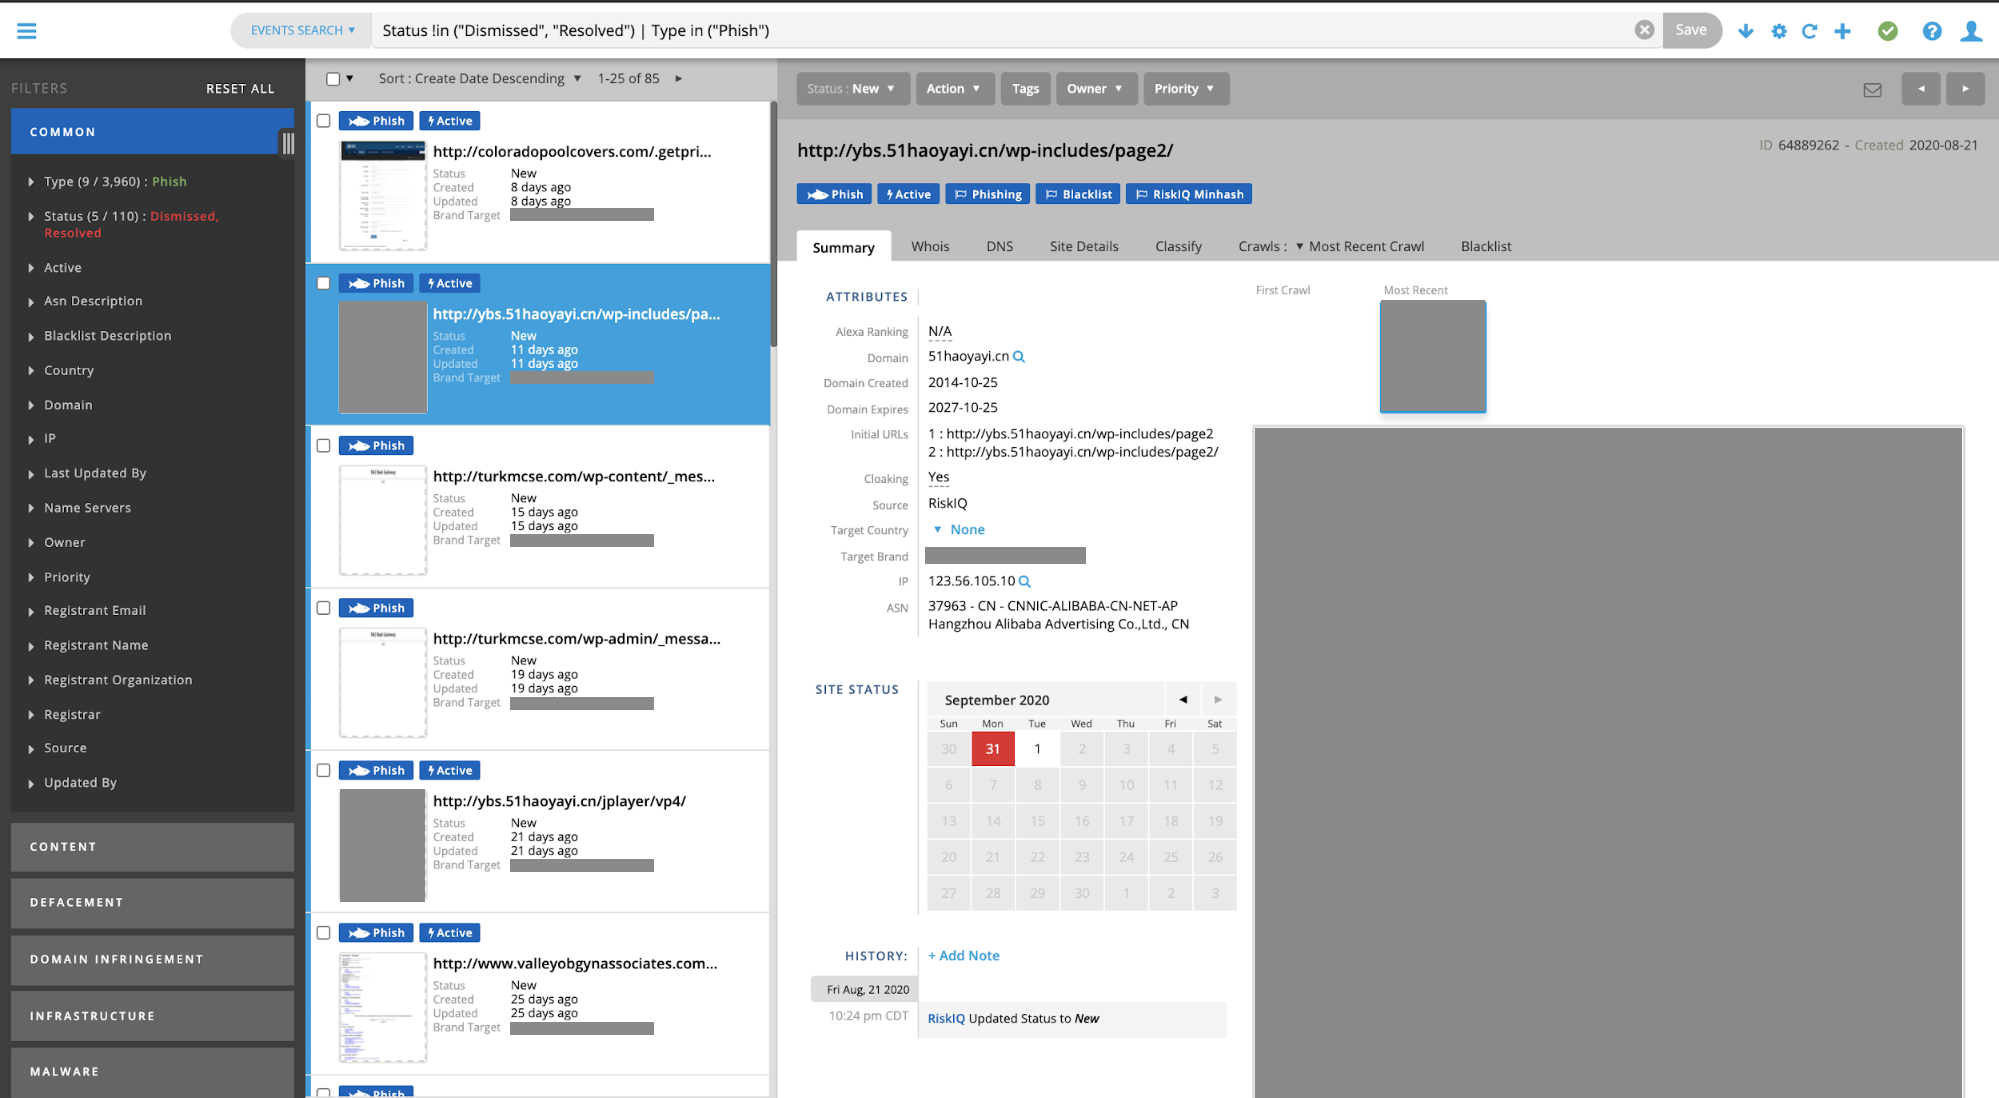1999x1098 pixels.
Task: Open the Sort: Create Date Descending dropdown
Action: (x=479, y=78)
